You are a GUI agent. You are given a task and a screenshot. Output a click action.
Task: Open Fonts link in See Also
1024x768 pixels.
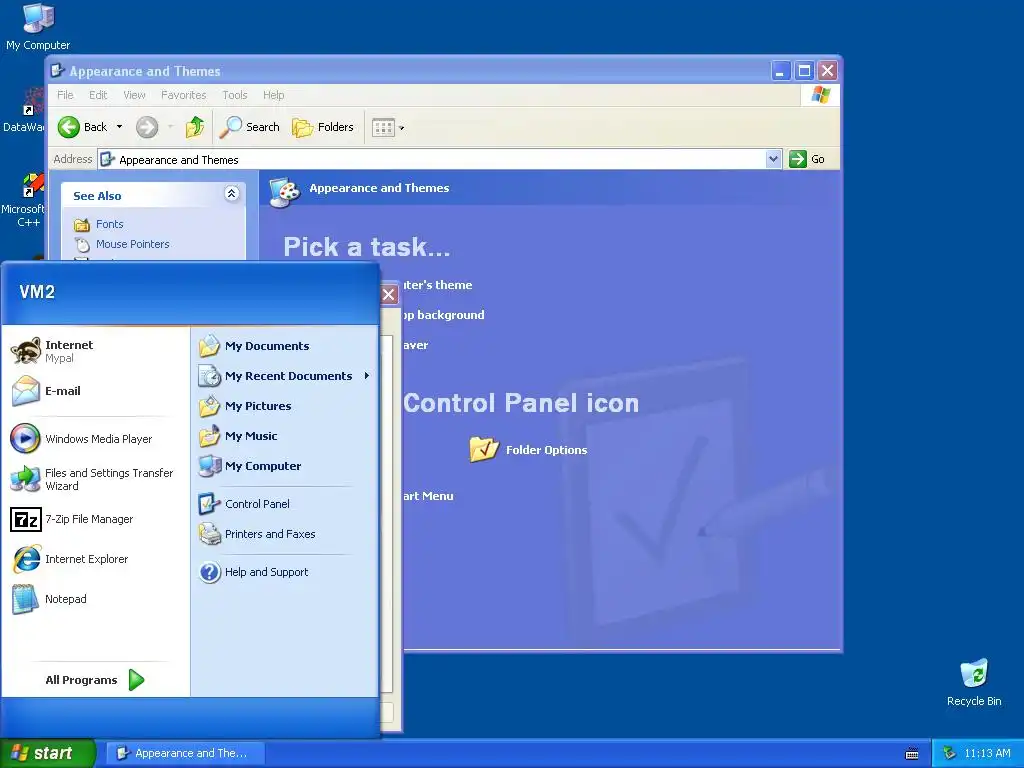110,224
